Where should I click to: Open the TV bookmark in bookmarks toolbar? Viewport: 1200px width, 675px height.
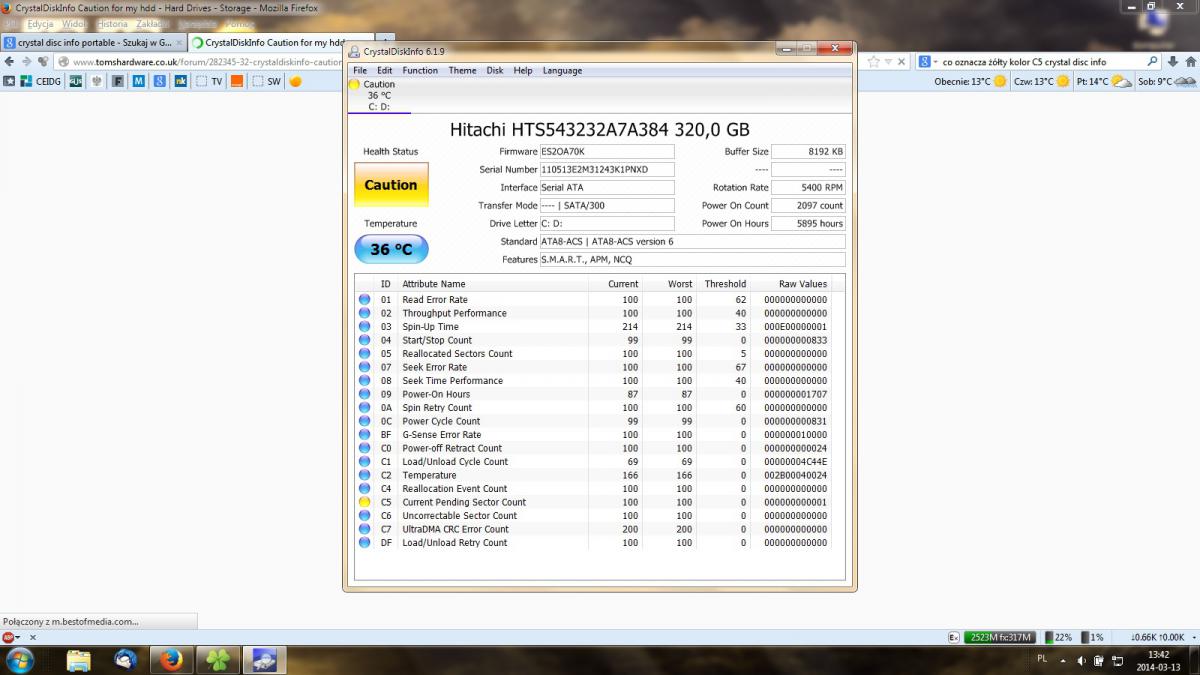click(x=208, y=82)
